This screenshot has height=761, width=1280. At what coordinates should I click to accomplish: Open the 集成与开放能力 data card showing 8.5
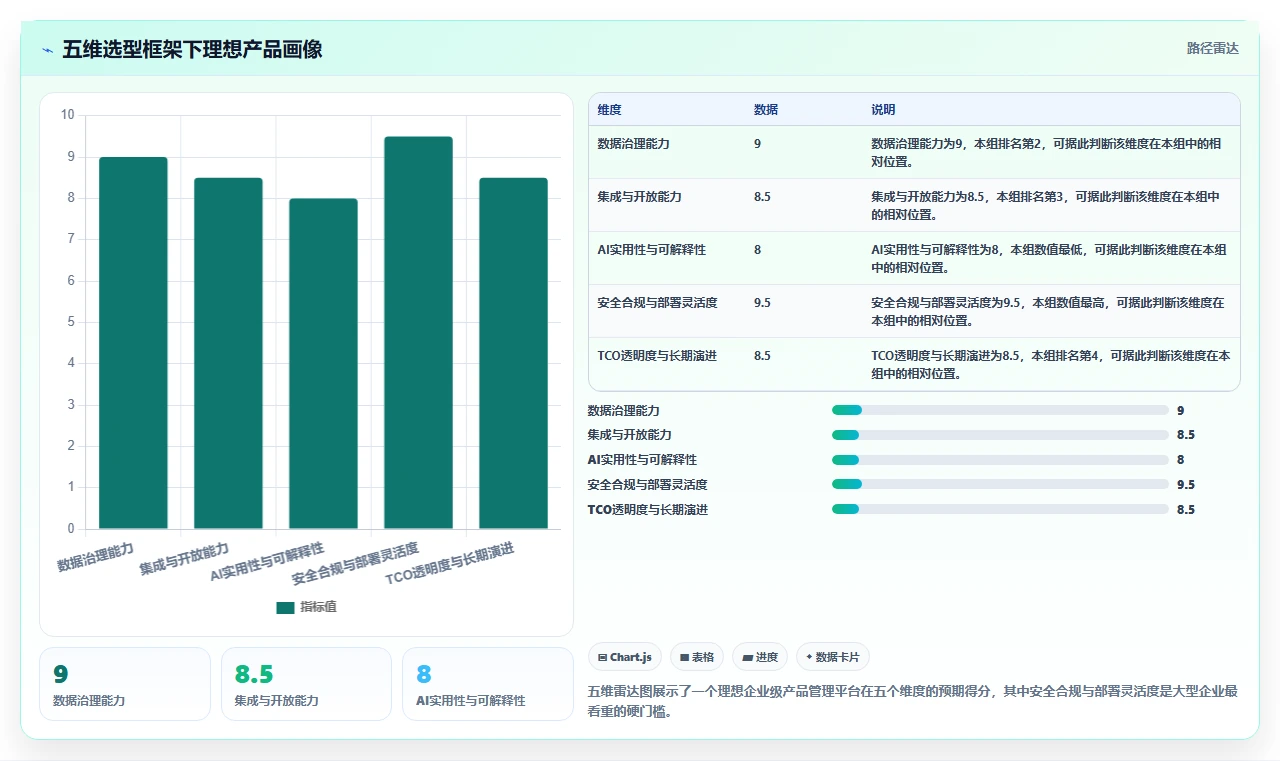[306, 684]
